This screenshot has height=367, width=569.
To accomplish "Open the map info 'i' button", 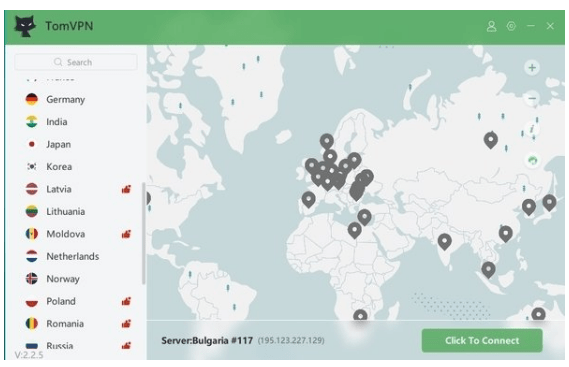I will pyautogui.click(x=532, y=129).
